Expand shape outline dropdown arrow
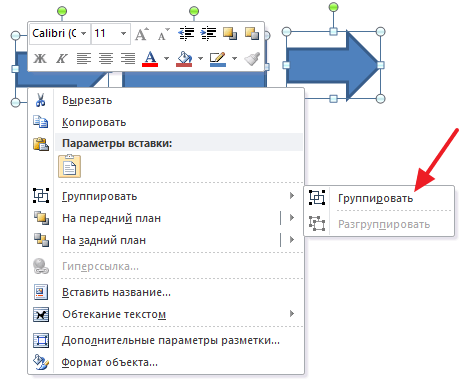This screenshot has width=462, height=382. pos(234,59)
